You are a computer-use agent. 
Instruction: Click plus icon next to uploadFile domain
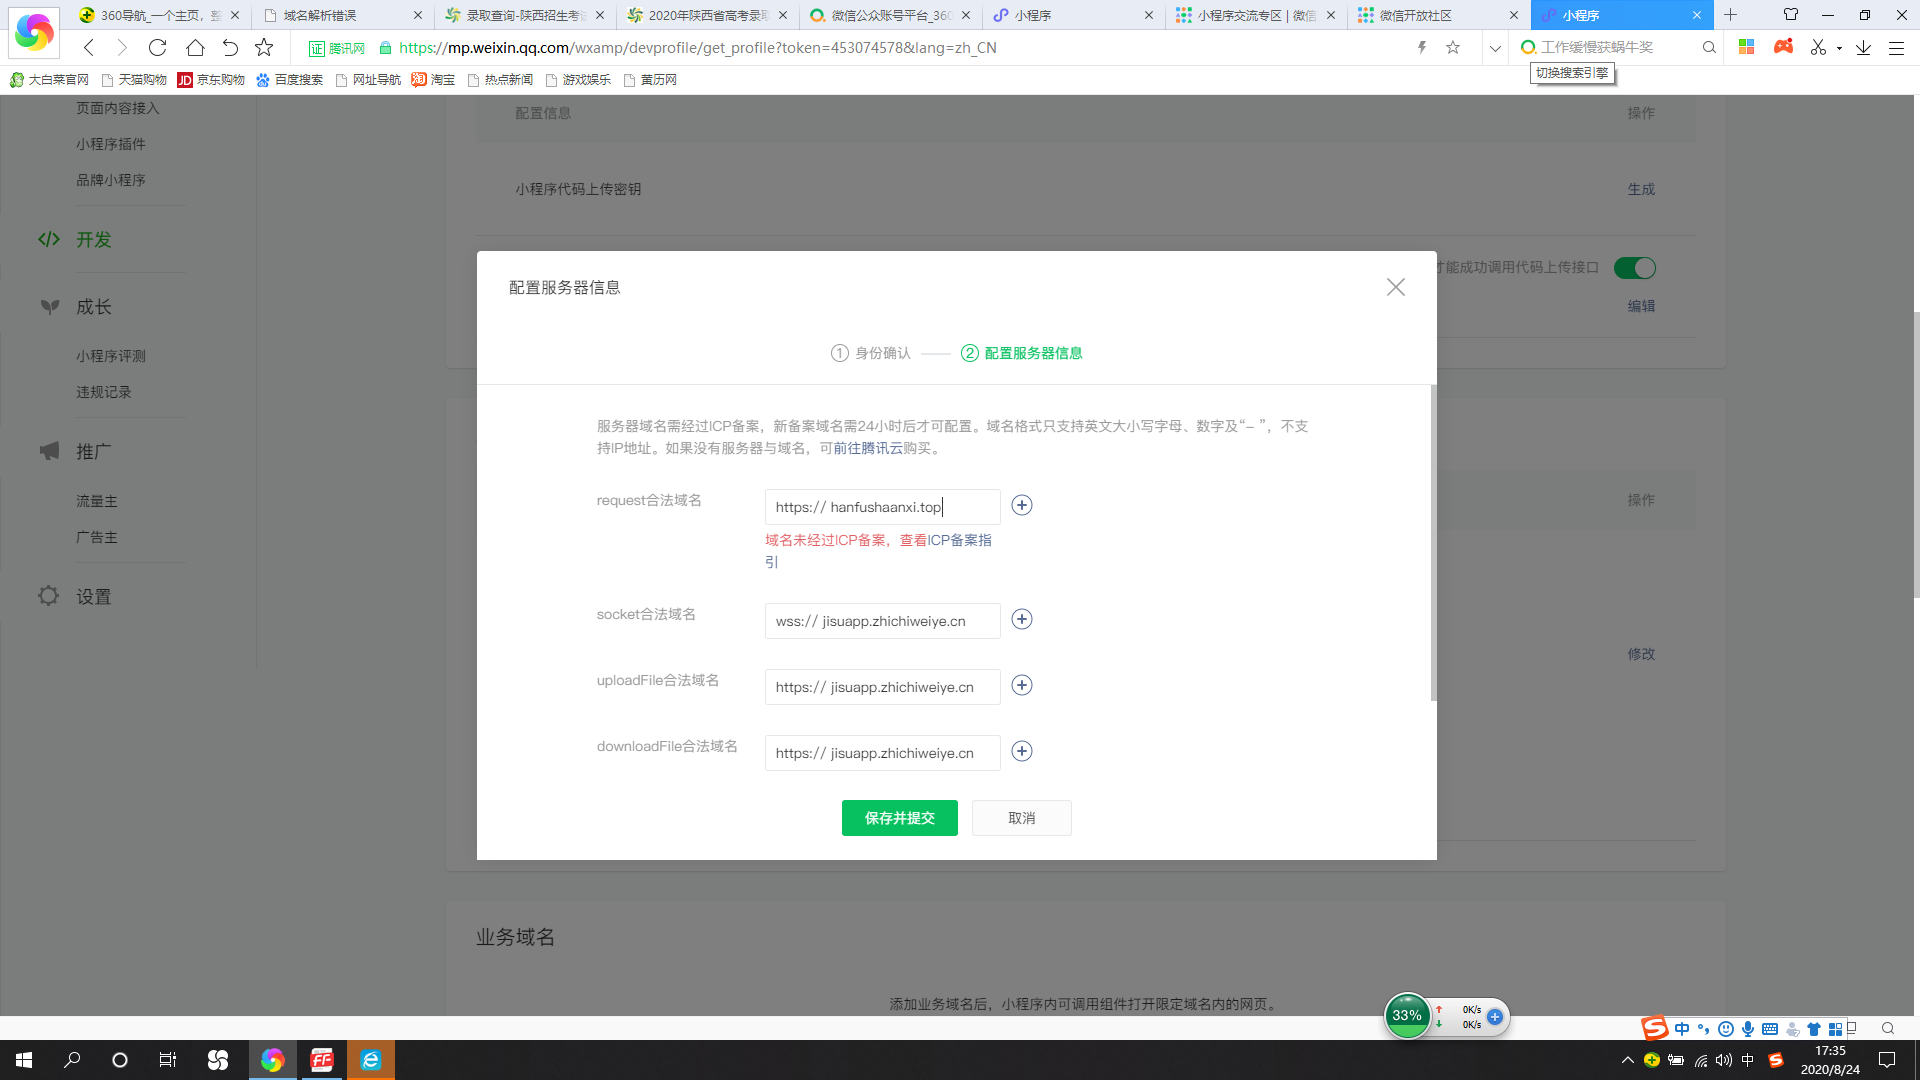pyautogui.click(x=1021, y=685)
